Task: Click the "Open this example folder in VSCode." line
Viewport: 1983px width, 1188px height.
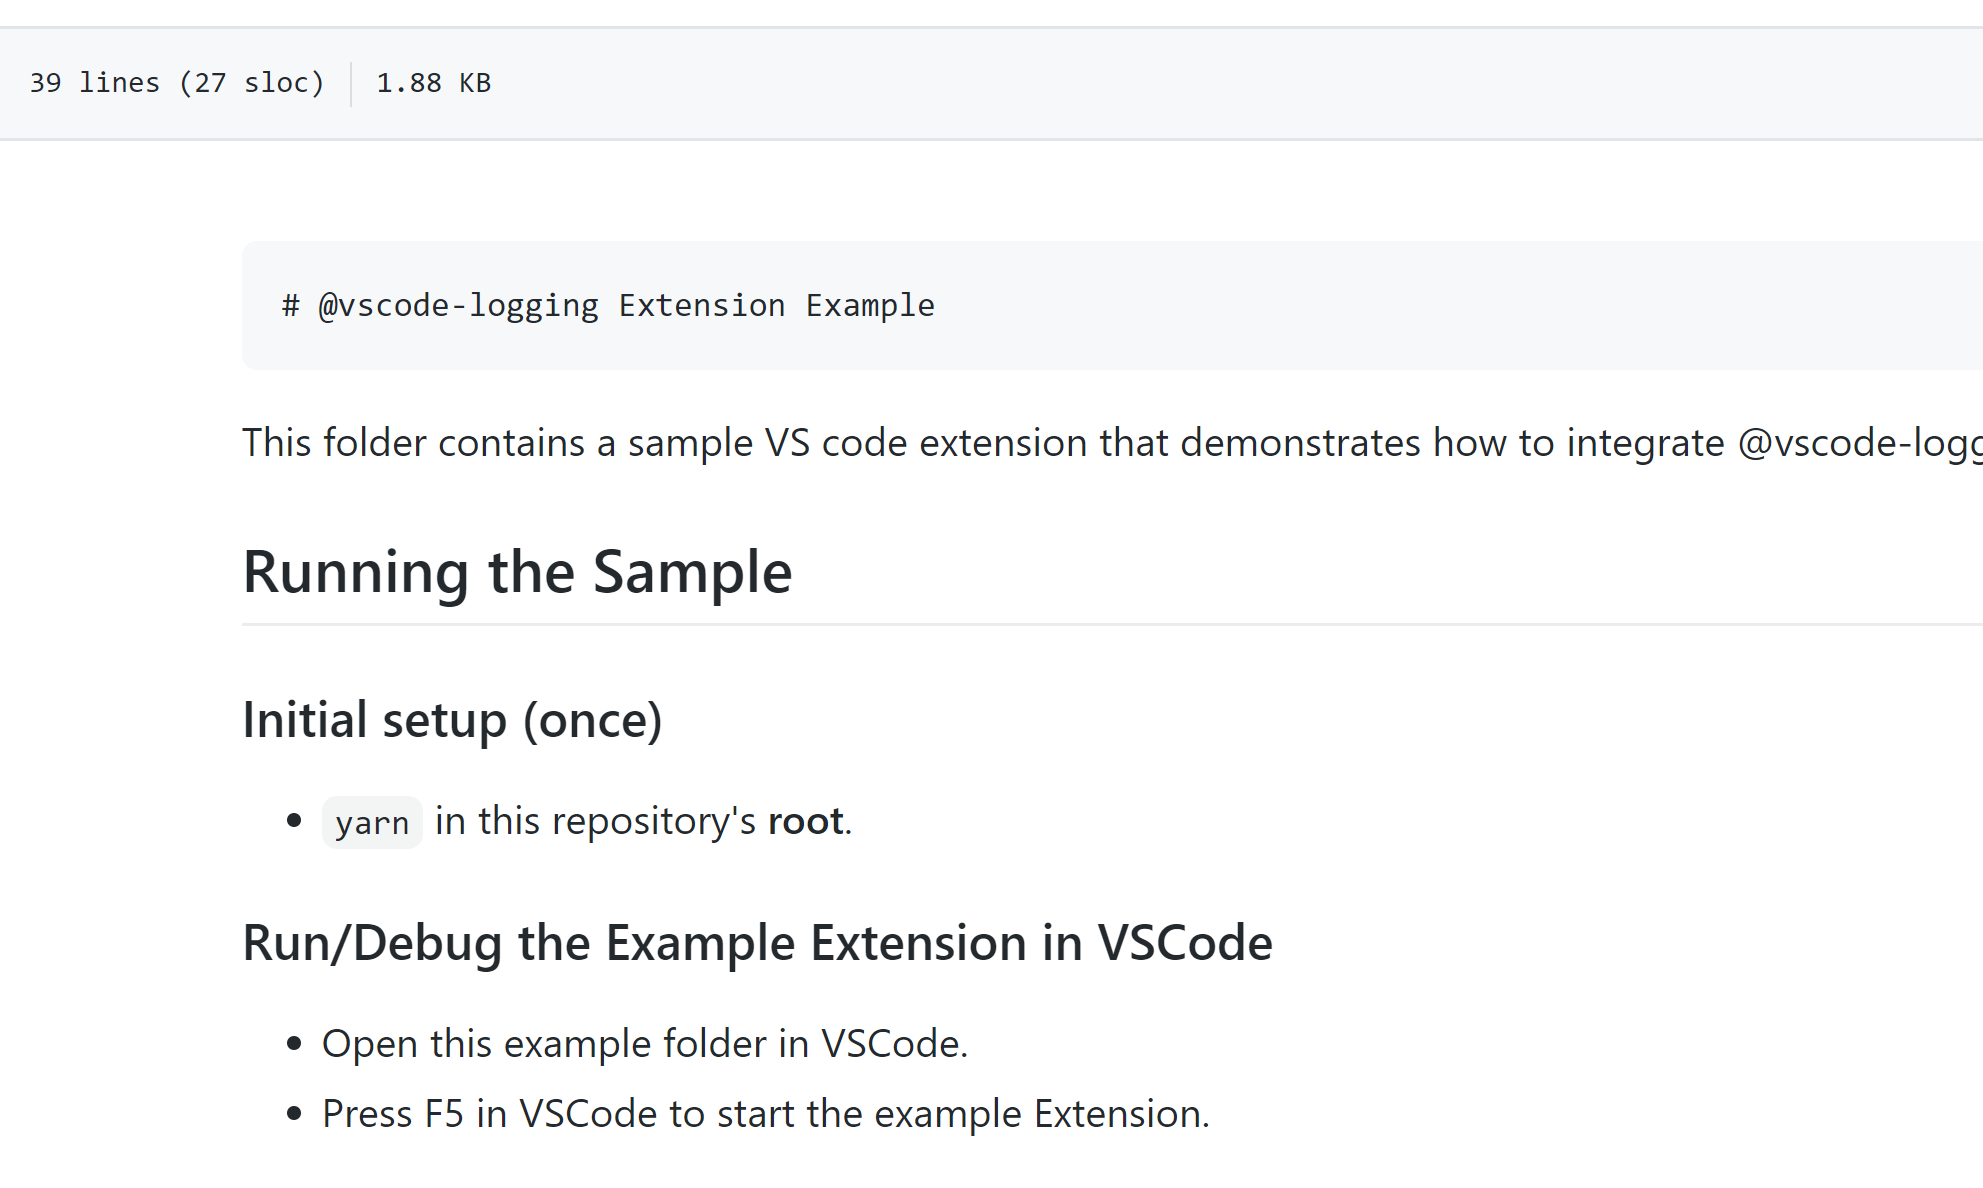Action: click(644, 1044)
